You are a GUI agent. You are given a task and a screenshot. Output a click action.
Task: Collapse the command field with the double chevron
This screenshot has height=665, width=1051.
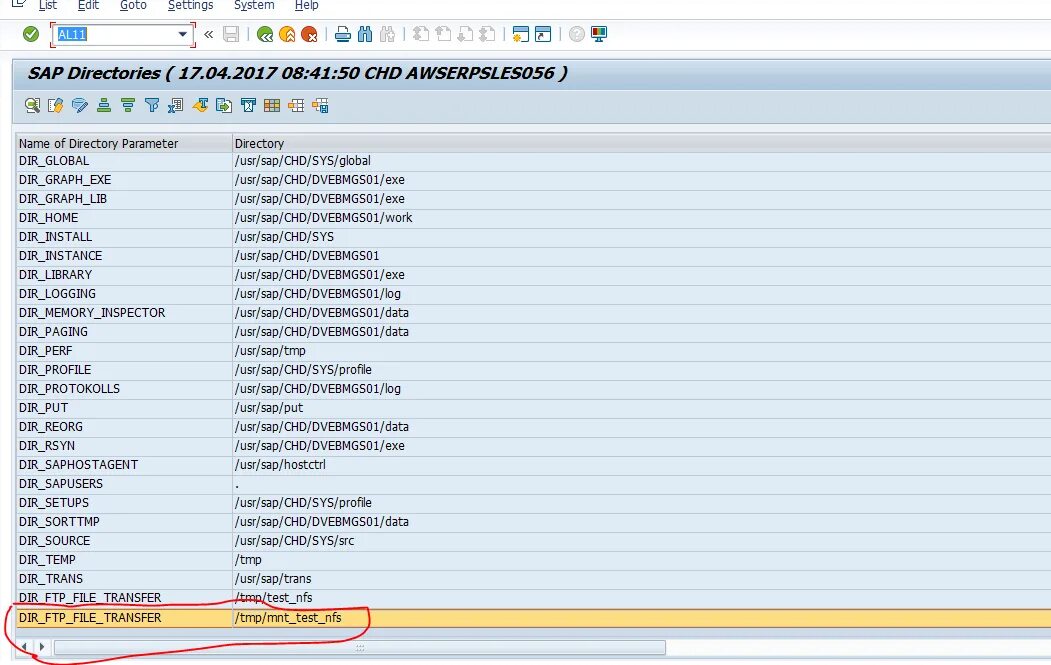tap(208, 34)
